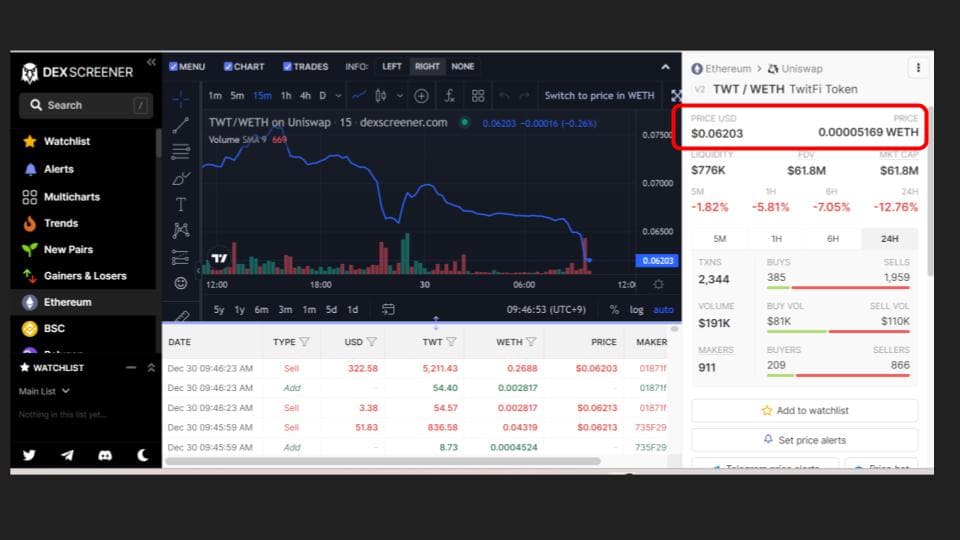Open the indicator templates grid icon
The height and width of the screenshot is (540, 960).
tap(478, 96)
